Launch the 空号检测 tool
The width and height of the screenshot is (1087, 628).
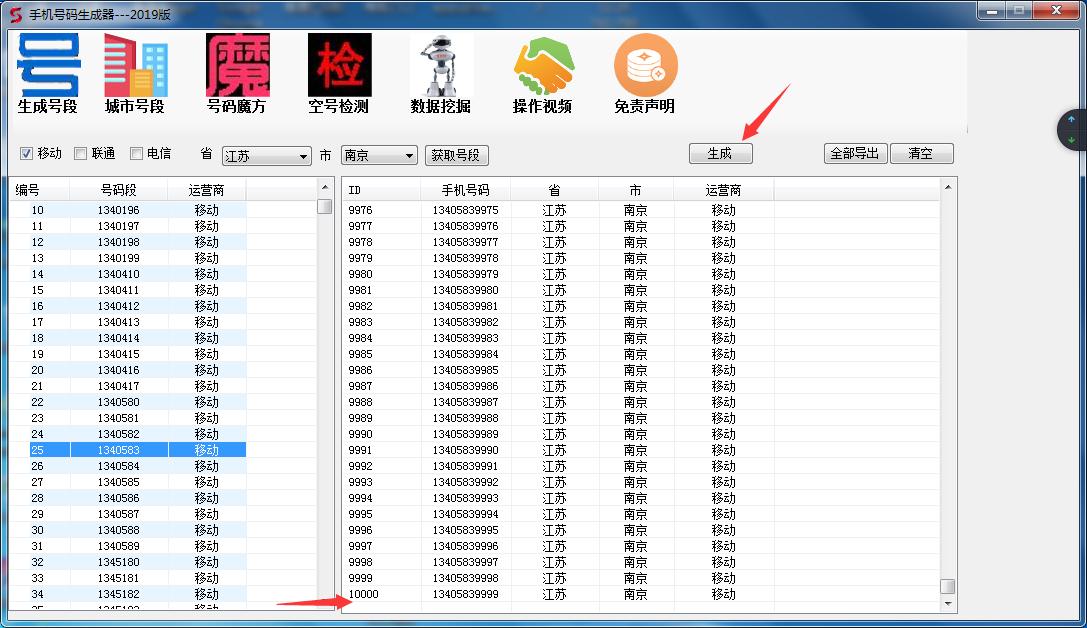click(339, 66)
